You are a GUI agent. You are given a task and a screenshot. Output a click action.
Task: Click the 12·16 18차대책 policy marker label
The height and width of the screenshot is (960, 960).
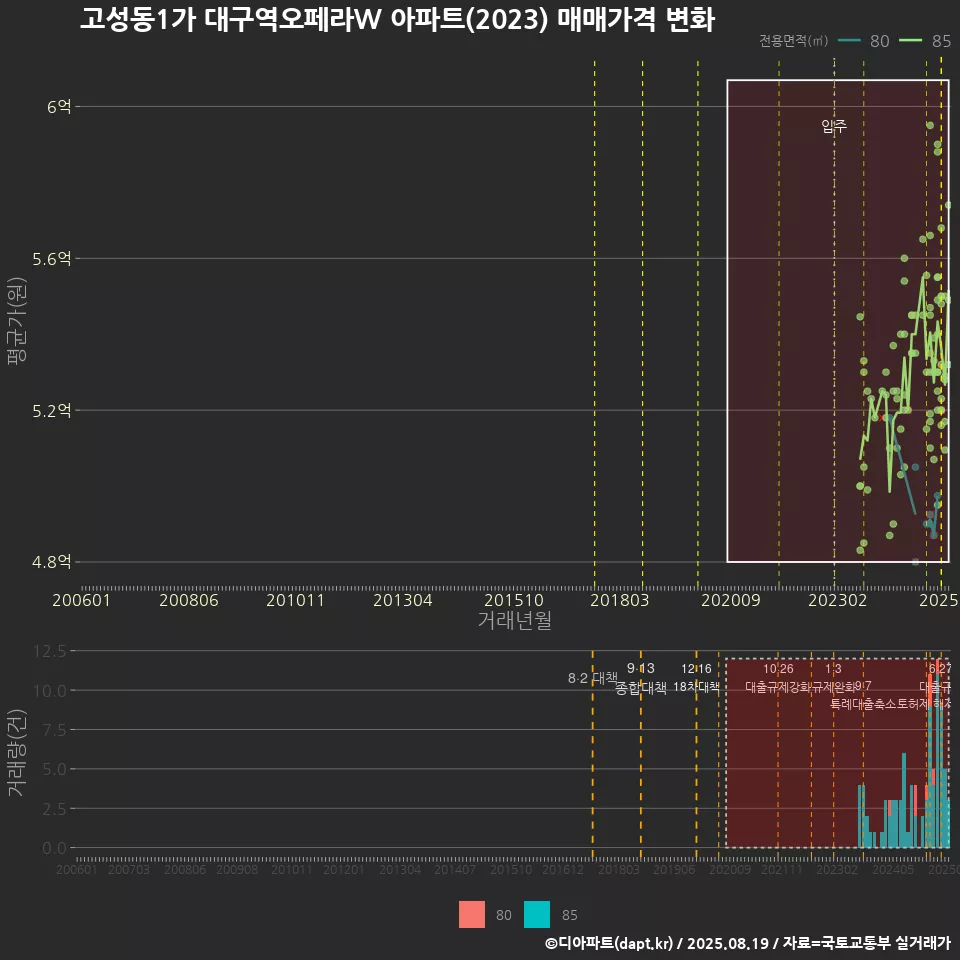pyautogui.click(x=696, y=678)
